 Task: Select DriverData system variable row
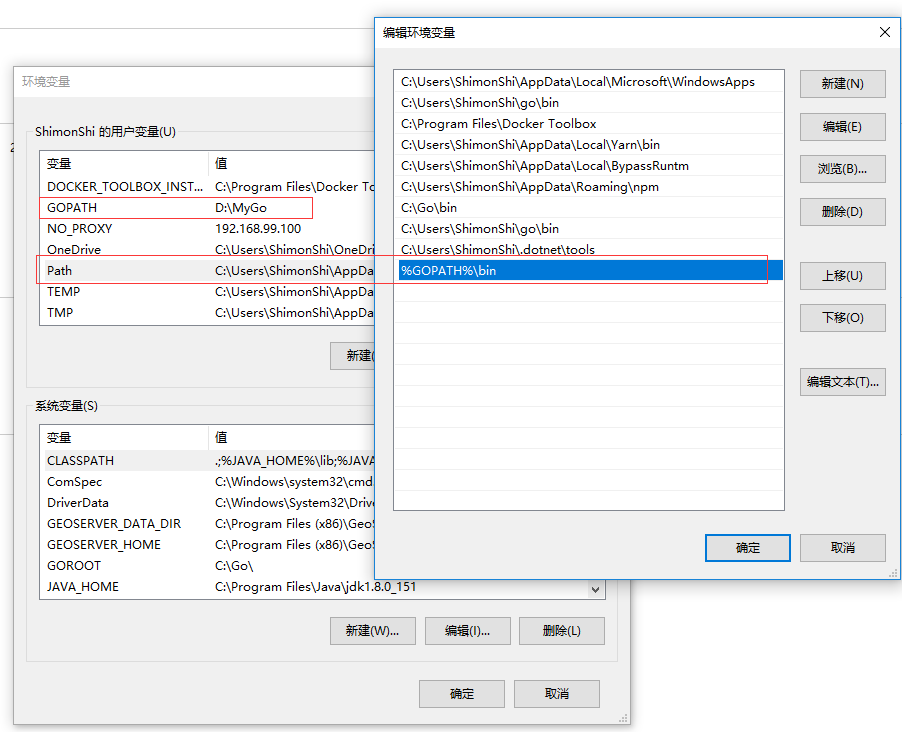[207, 502]
